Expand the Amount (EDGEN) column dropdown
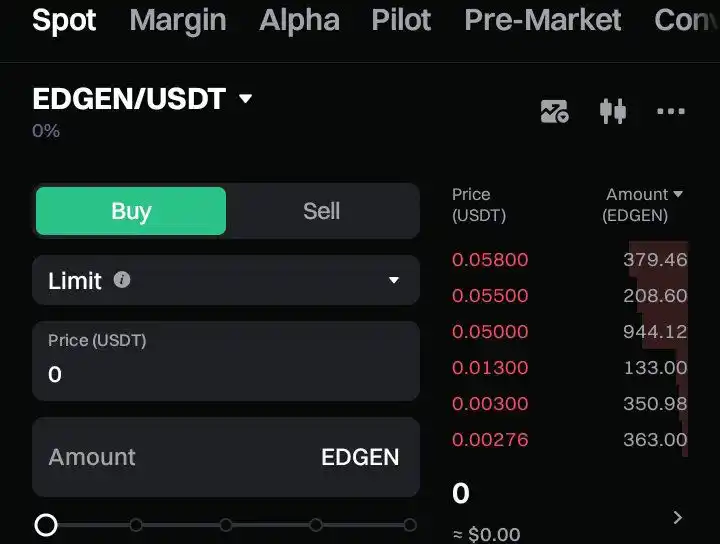Image resolution: width=720 pixels, height=544 pixels. (678, 194)
